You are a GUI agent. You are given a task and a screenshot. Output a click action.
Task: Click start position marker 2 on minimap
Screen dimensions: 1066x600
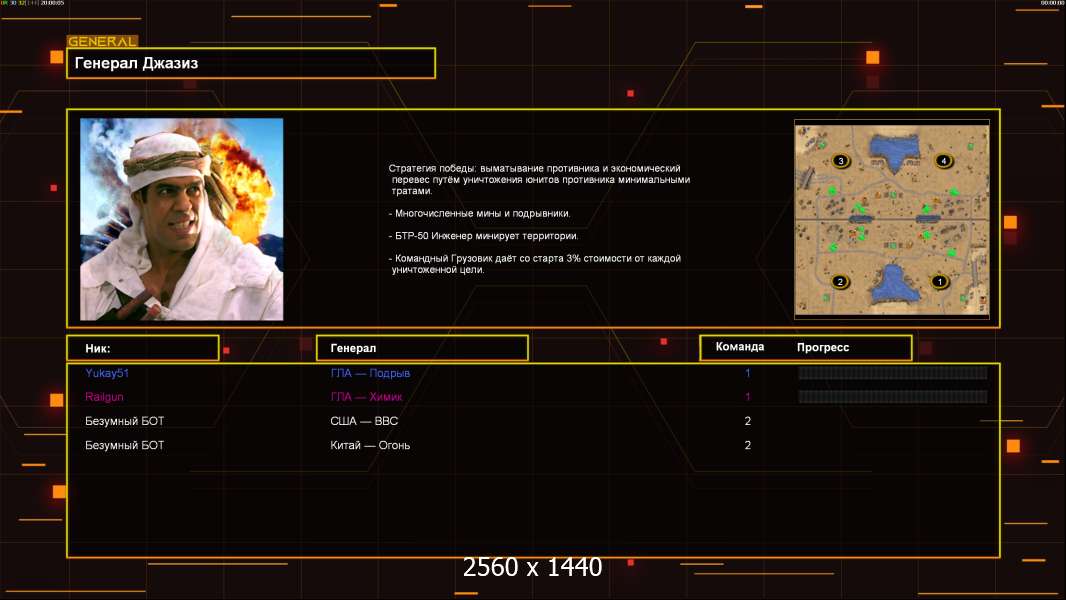click(x=840, y=281)
